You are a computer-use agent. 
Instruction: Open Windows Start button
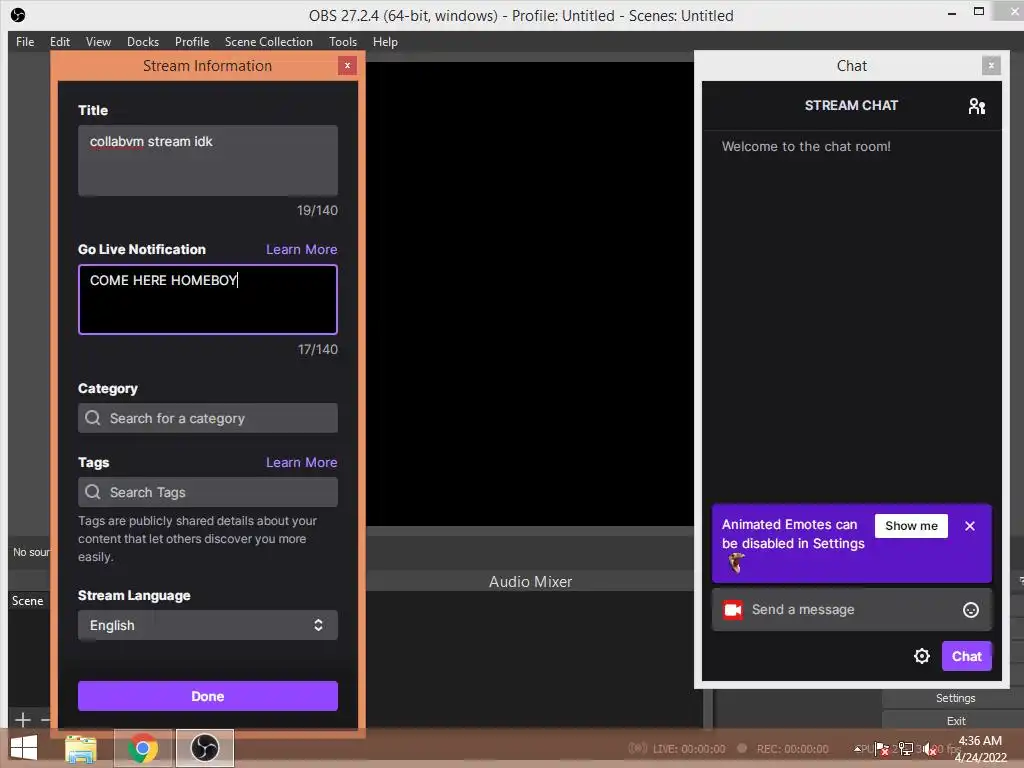point(24,748)
